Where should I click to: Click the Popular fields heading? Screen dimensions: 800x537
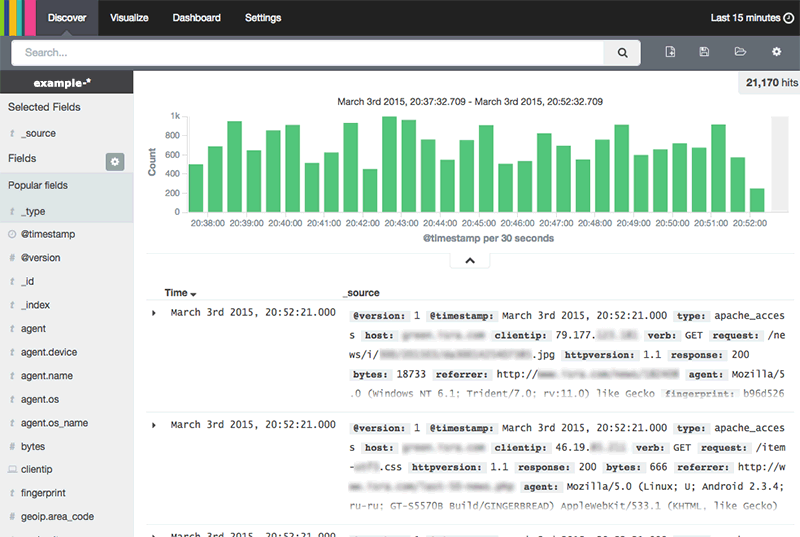(x=38, y=185)
